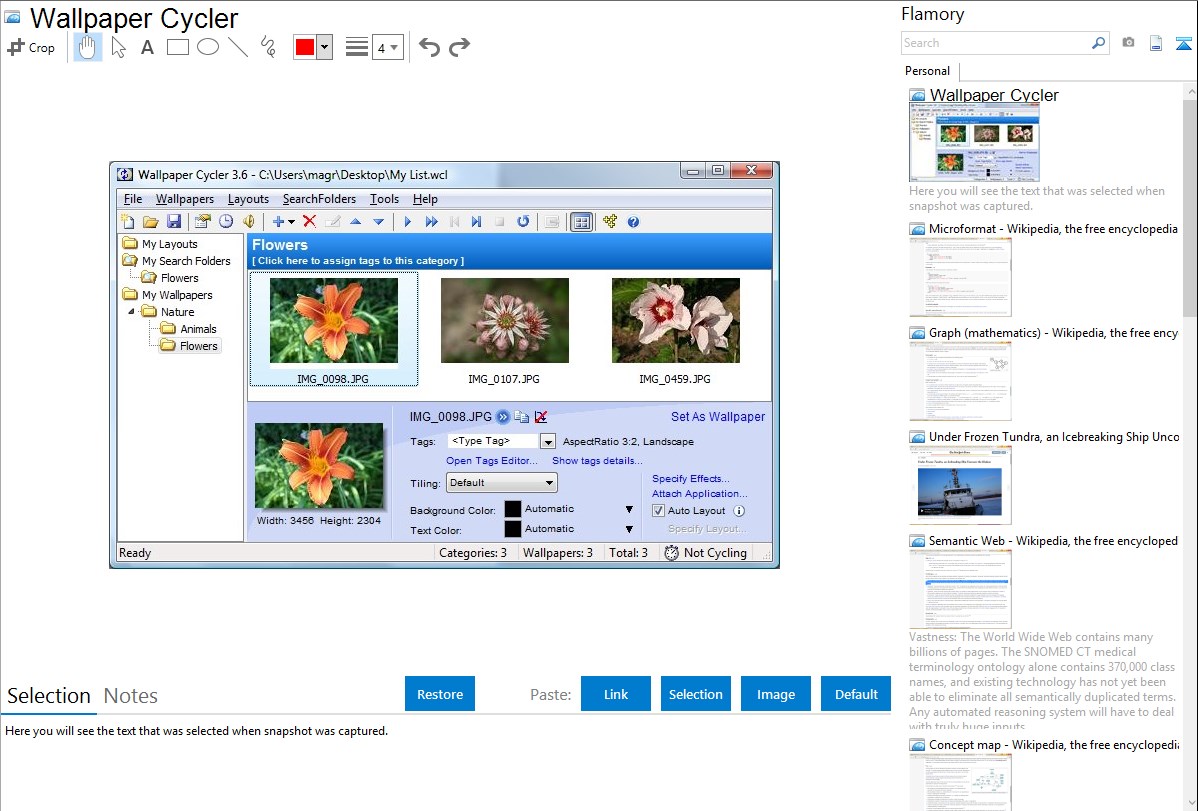Click the search magnifier icon
The image size is (1198, 811).
point(1098,43)
